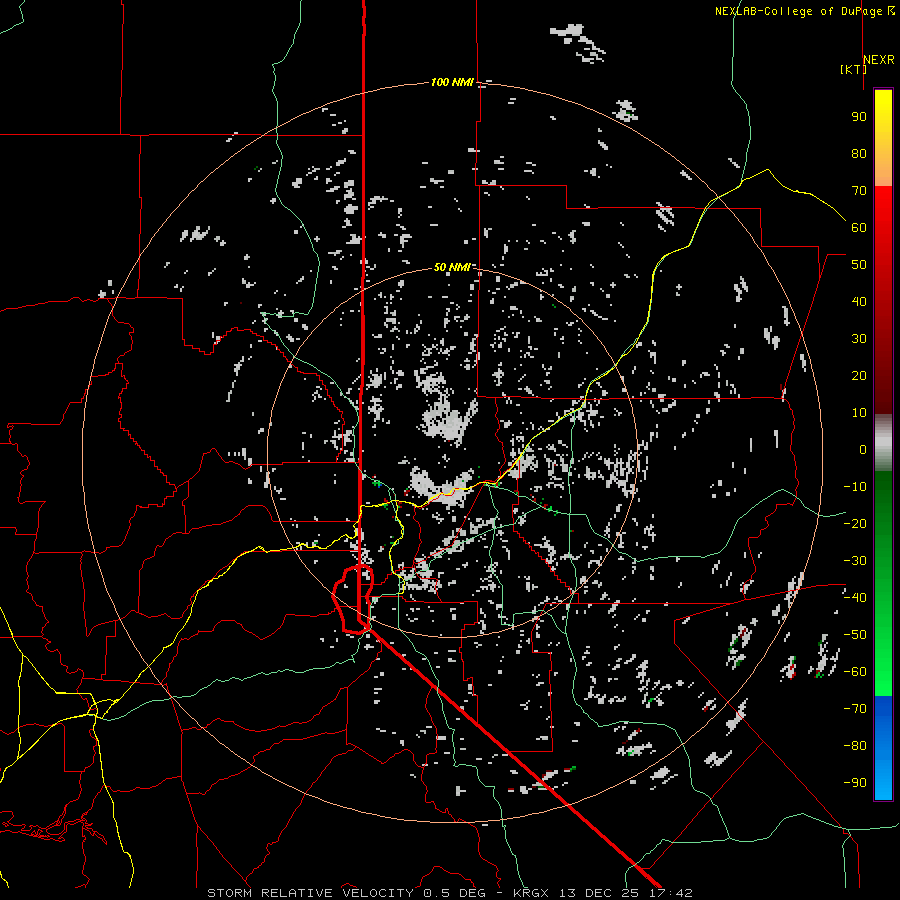Click the 0 value on the velocity scale

click(x=863, y=449)
